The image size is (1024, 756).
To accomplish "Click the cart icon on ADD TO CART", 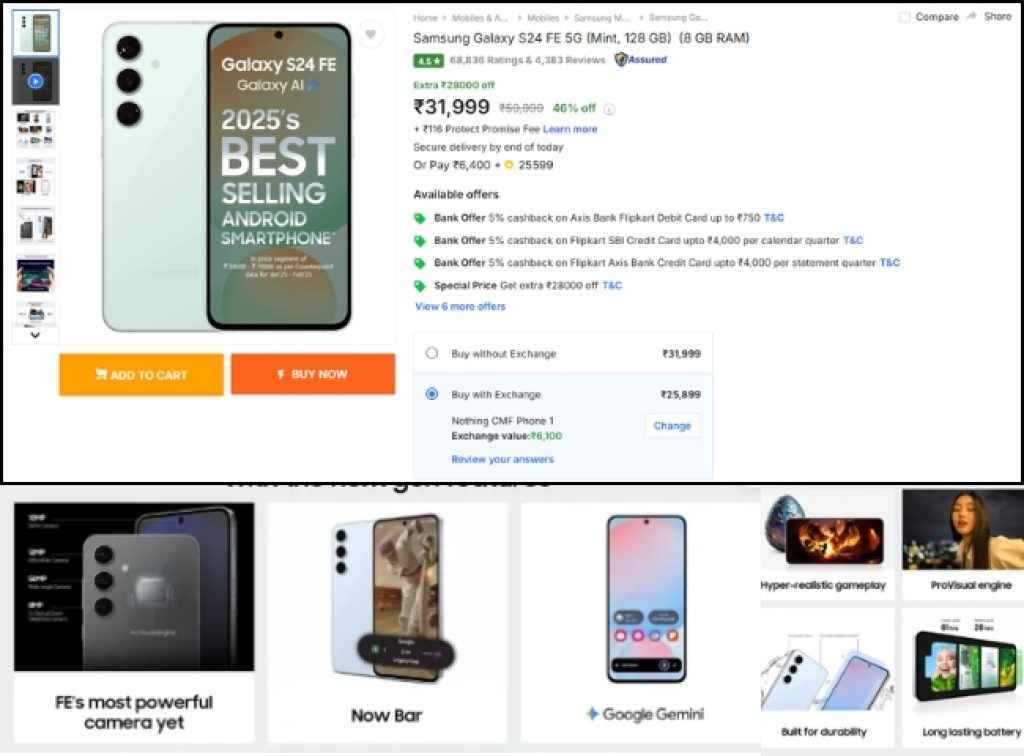I will coord(100,374).
